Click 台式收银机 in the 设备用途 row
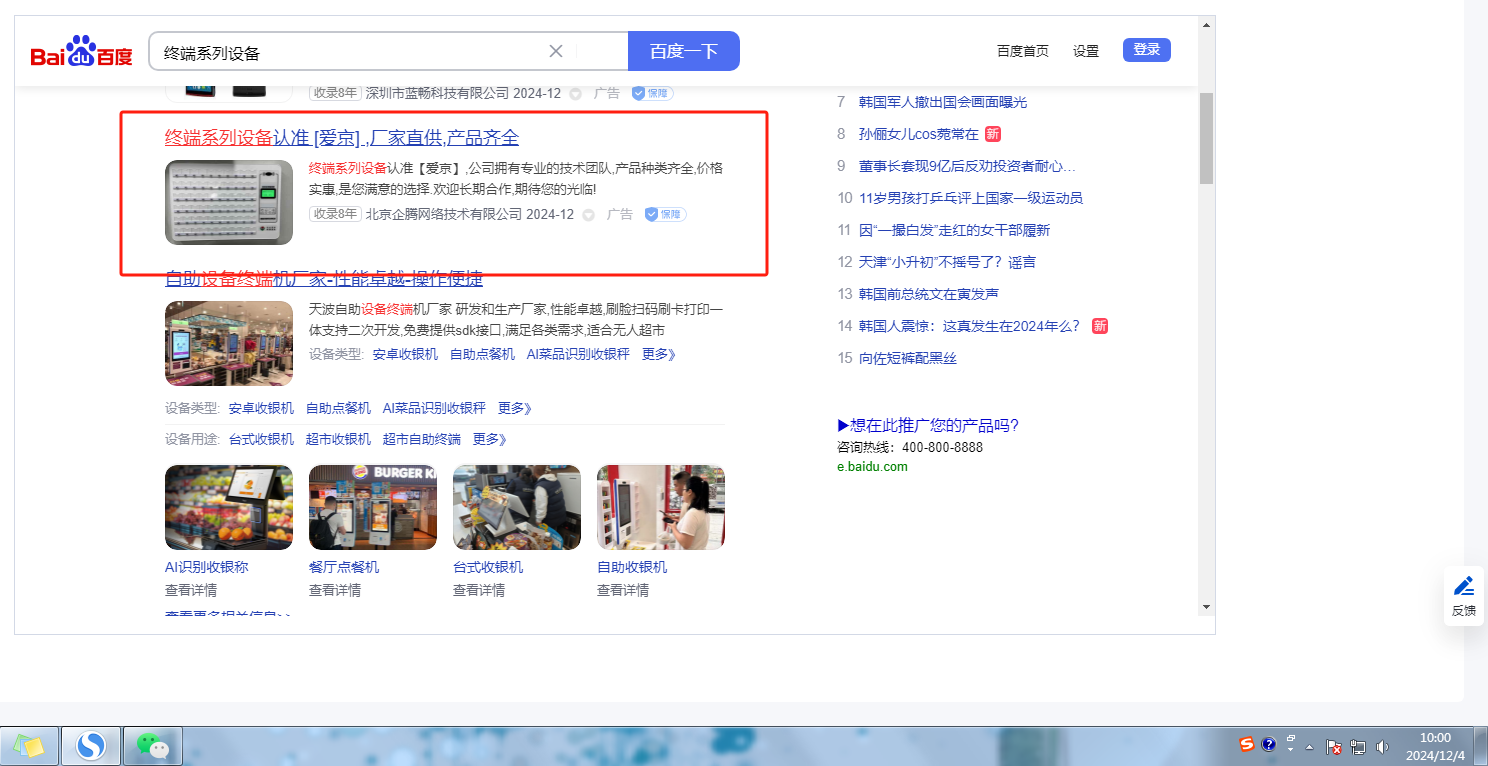1488x766 pixels. pos(261,439)
